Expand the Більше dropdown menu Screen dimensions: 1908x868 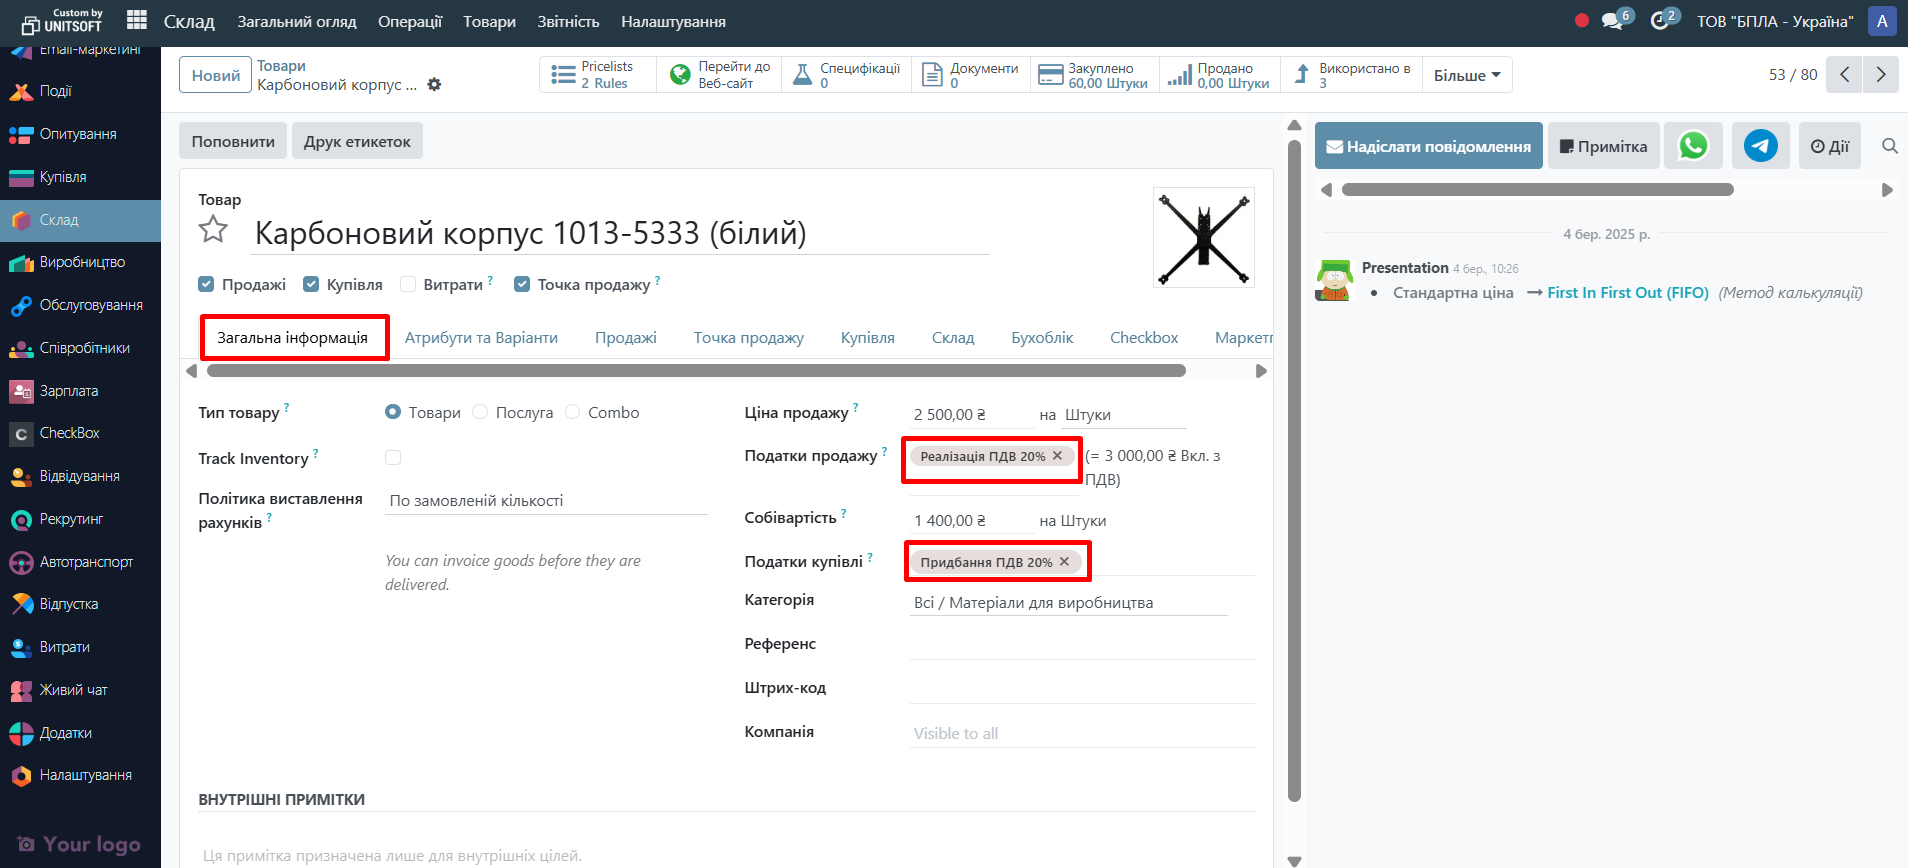(1466, 75)
